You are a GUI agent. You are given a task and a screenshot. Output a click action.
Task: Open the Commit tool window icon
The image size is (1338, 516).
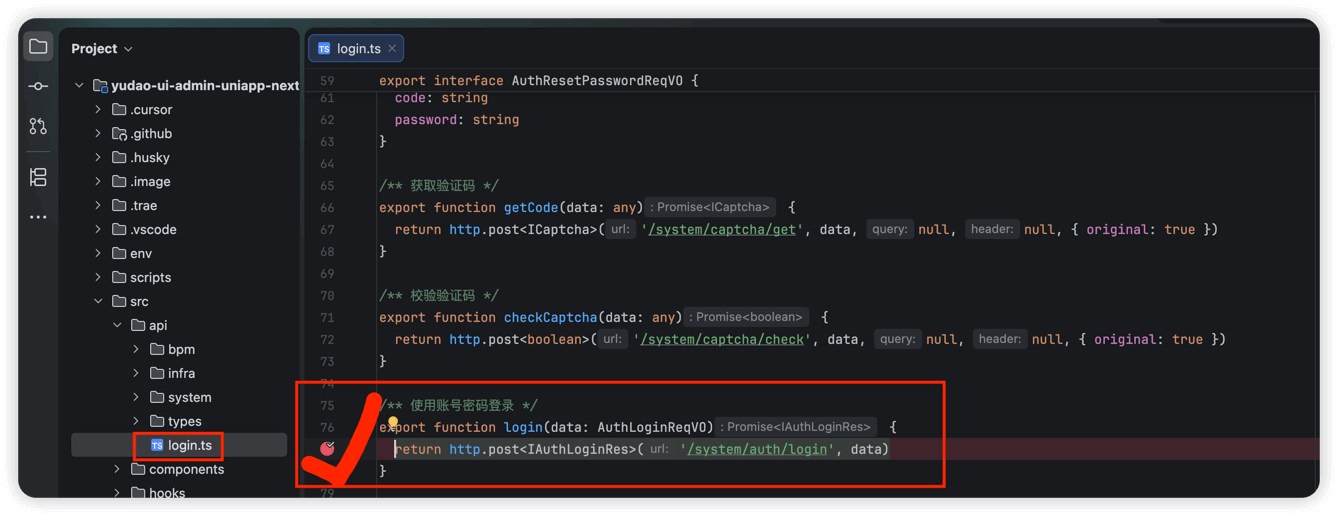38,87
